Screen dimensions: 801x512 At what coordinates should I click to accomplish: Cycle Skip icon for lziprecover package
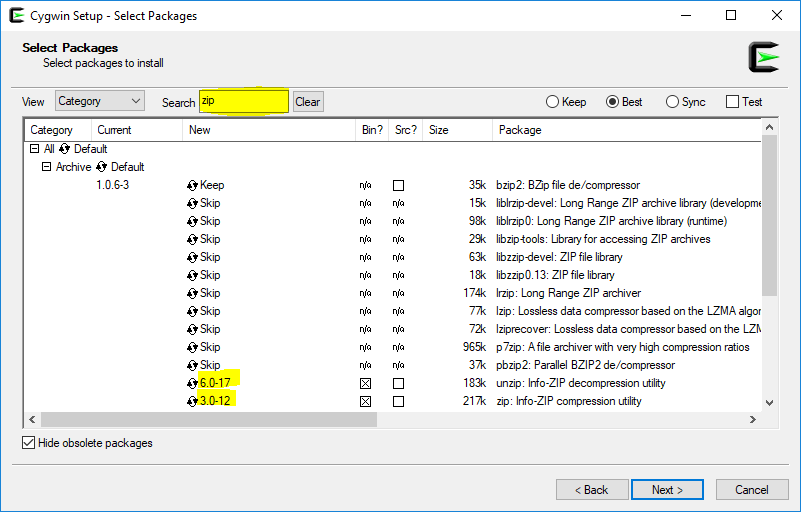[192, 329]
